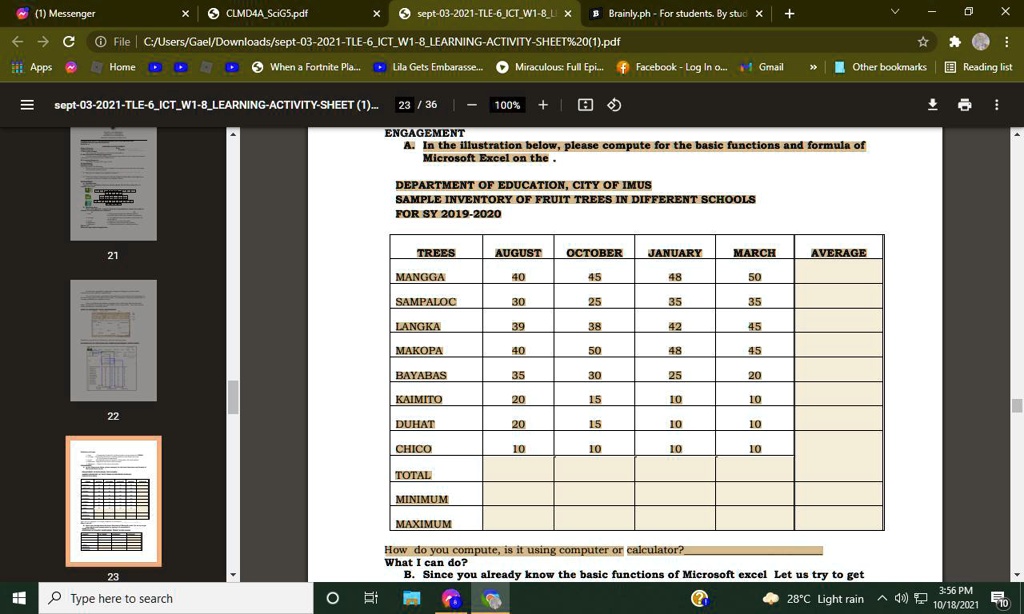Viewport: 1024px width, 614px height.
Task: Open the notification center icon
Action: pyautogui.click(x=1000, y=598)
